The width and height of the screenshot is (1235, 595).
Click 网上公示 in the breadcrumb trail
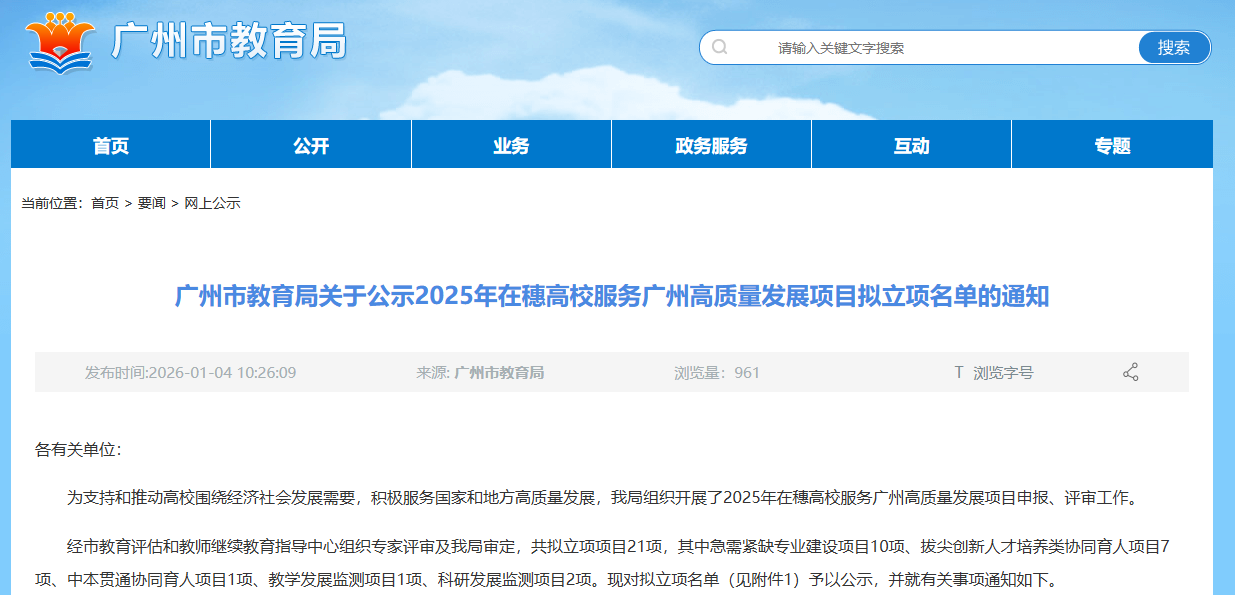pos(212,203)
